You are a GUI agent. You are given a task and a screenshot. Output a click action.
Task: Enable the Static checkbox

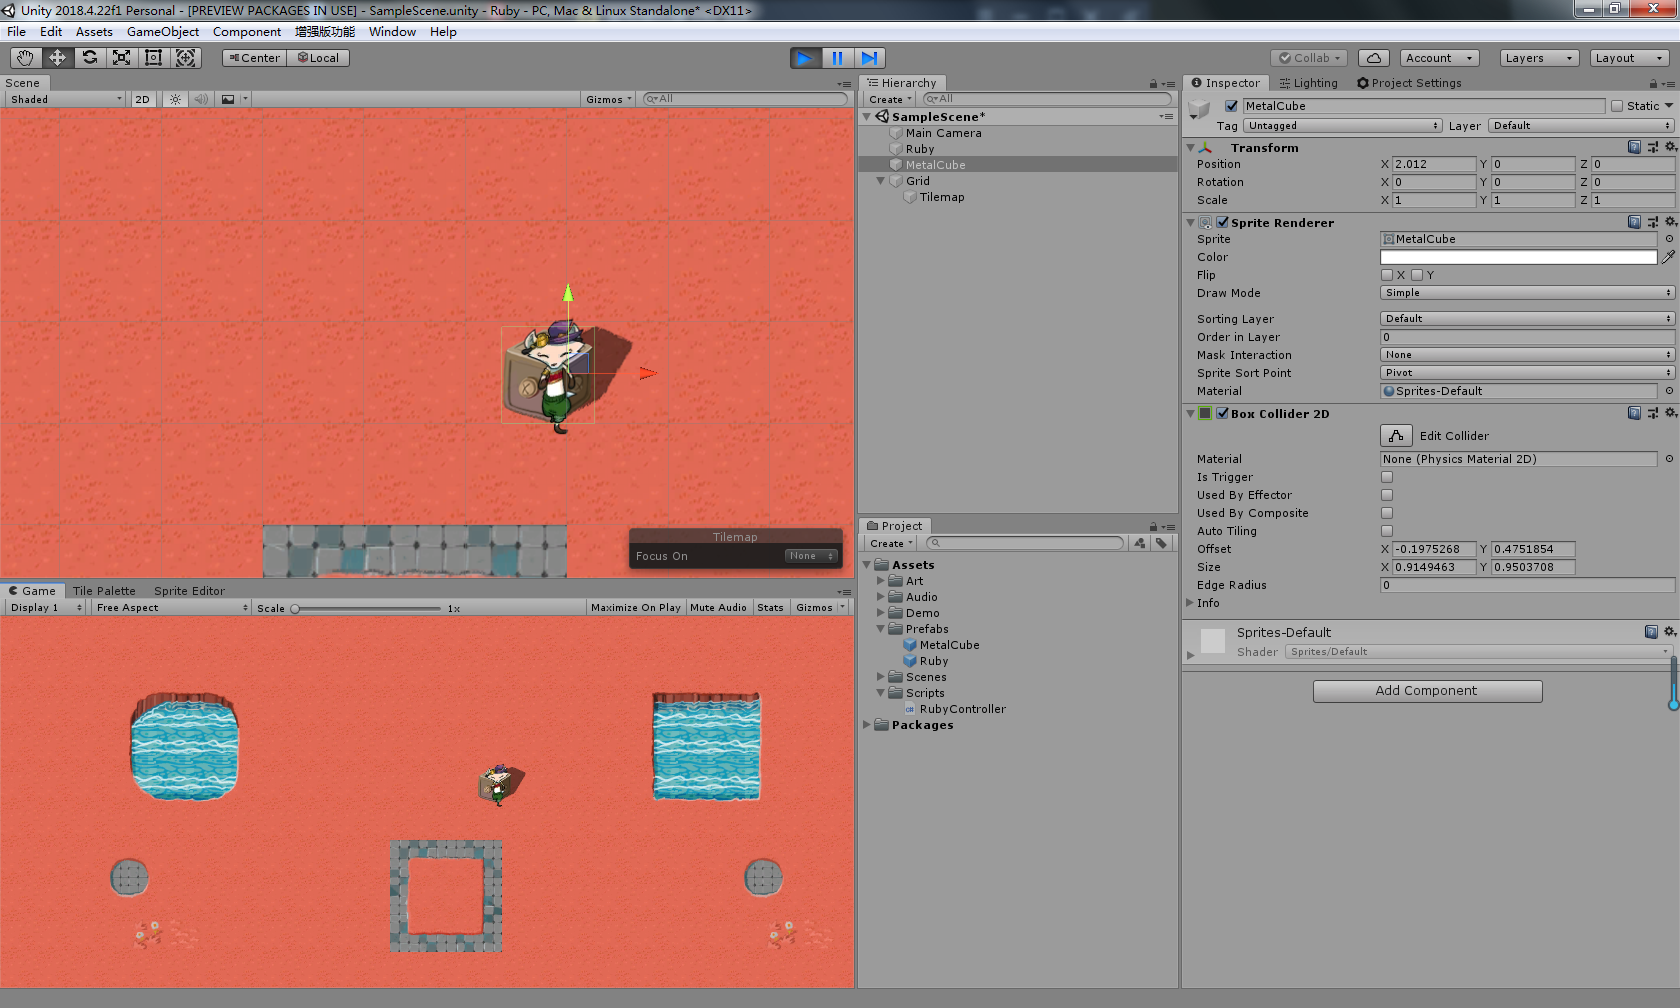click(x=1617, y=106)
